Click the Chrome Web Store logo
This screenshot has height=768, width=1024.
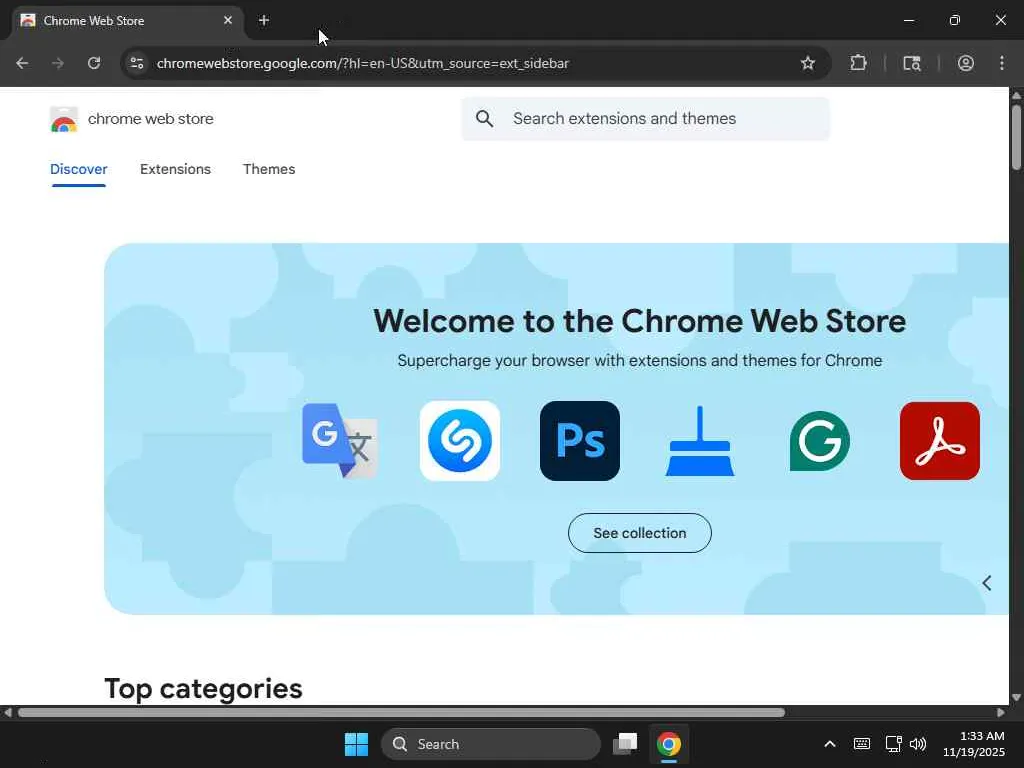tap(64, 119)
